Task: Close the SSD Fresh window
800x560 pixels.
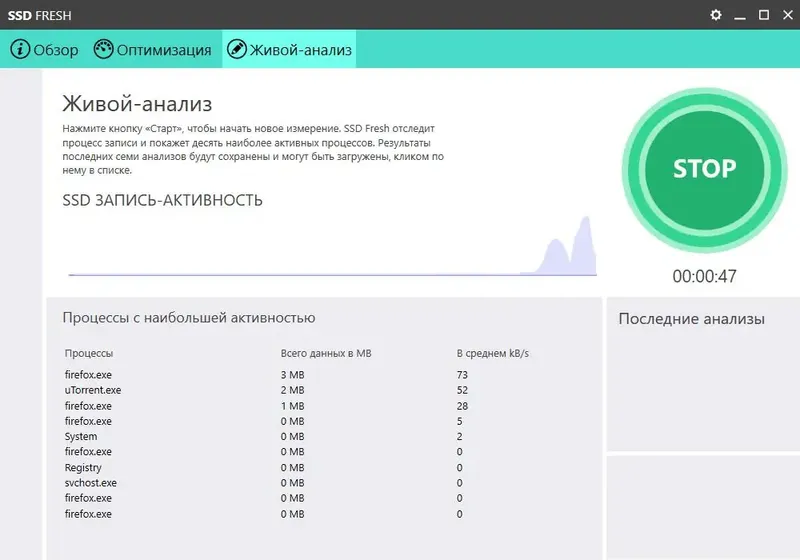Action: click(x=788, y=15)
